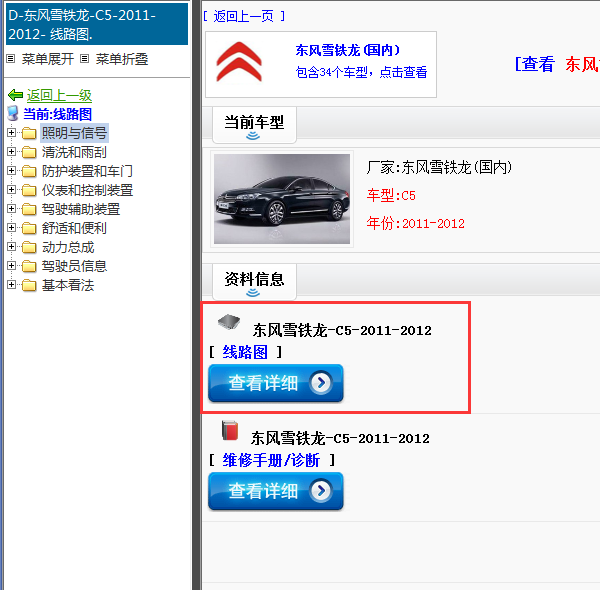
Task: Select 仪表和控制装置 tree item label
Action: (87, 190)
